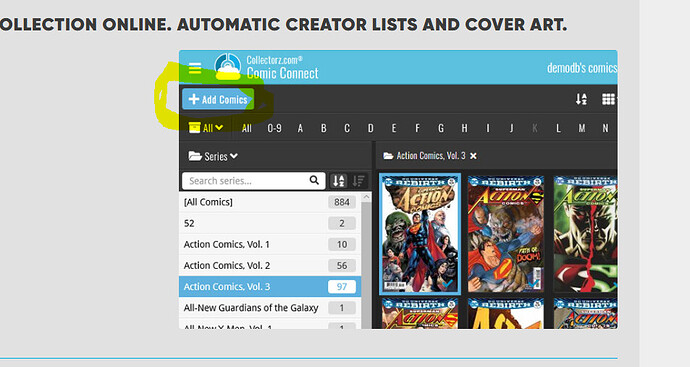
Task: Click the Collectorz cloud logo
Action: tap(228, 67)
